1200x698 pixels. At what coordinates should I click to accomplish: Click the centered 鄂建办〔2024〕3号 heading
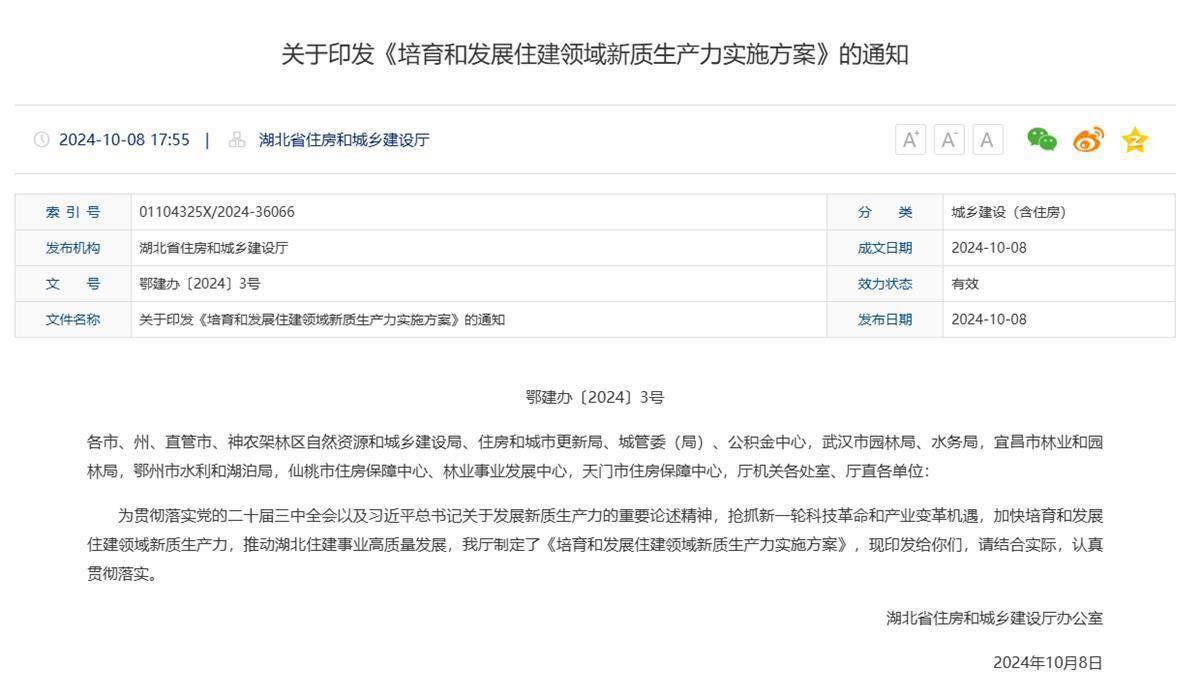pos(594,397)
